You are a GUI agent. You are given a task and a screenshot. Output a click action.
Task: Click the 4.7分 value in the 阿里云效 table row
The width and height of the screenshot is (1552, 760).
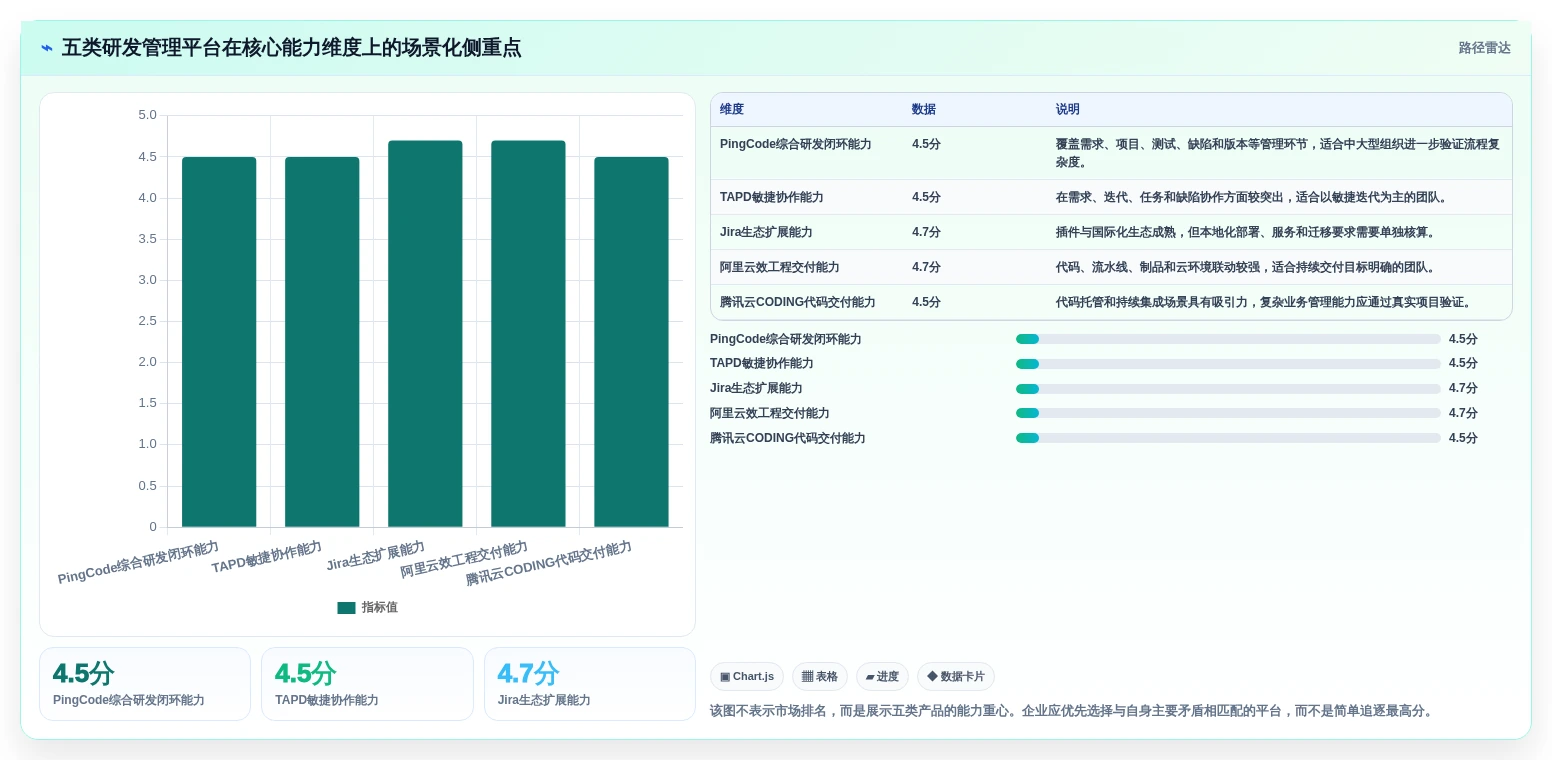pos(926,267)
